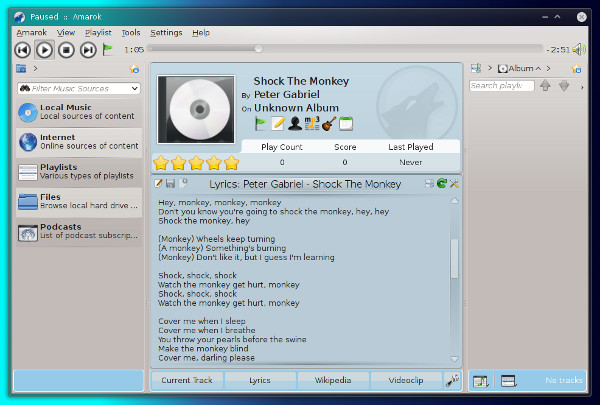
Task: Switch to the Wikipedia applet tab
Action: pos(333,380)
